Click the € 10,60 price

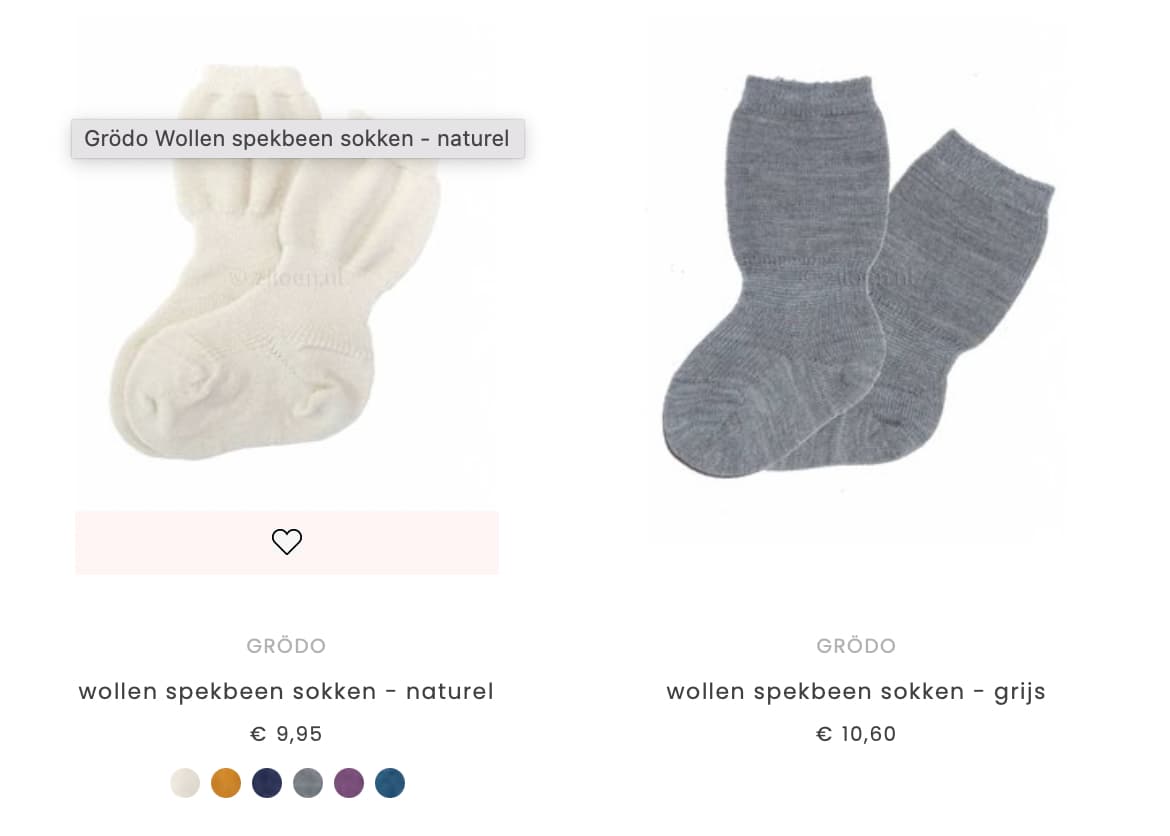click(x=856, y=734)
